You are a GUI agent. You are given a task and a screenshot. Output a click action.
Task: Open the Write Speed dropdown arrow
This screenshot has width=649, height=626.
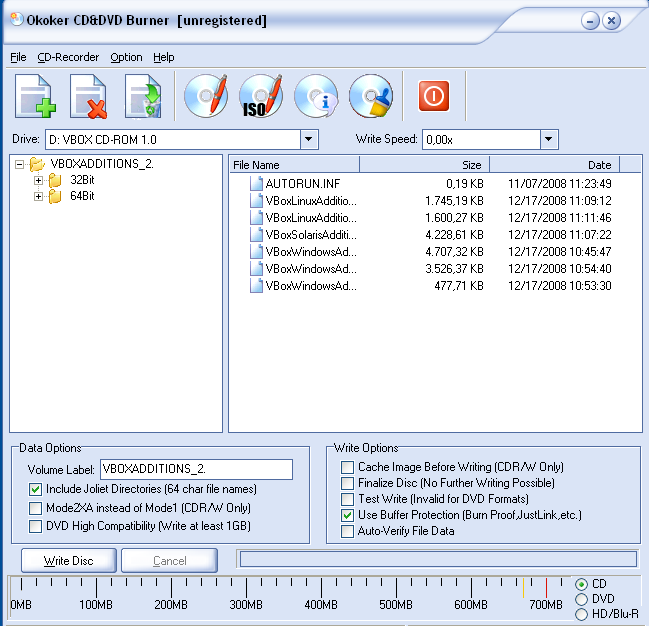549,140
